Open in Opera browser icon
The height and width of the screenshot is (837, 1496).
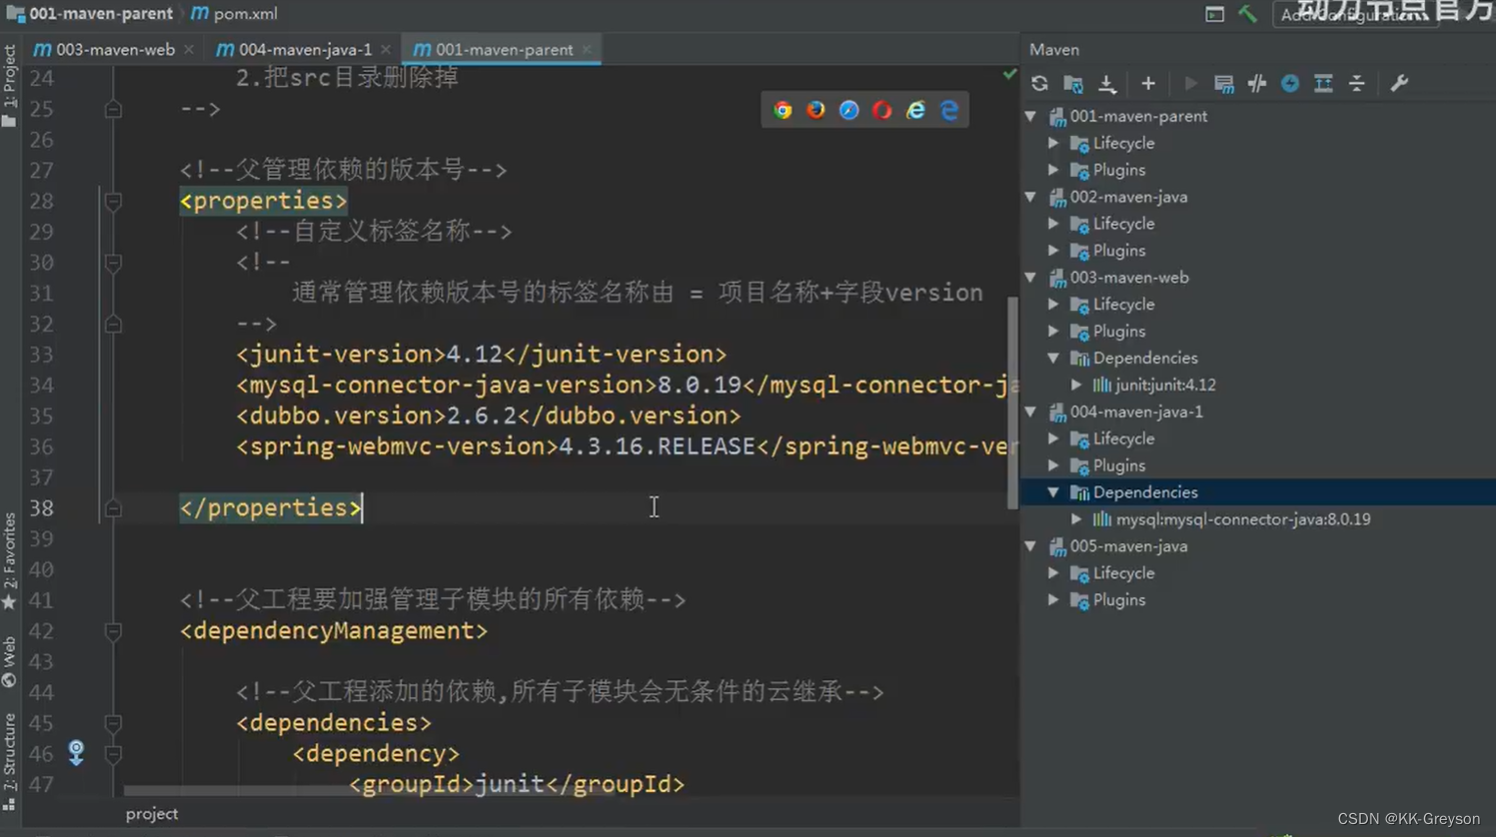(x=882, y=110)
